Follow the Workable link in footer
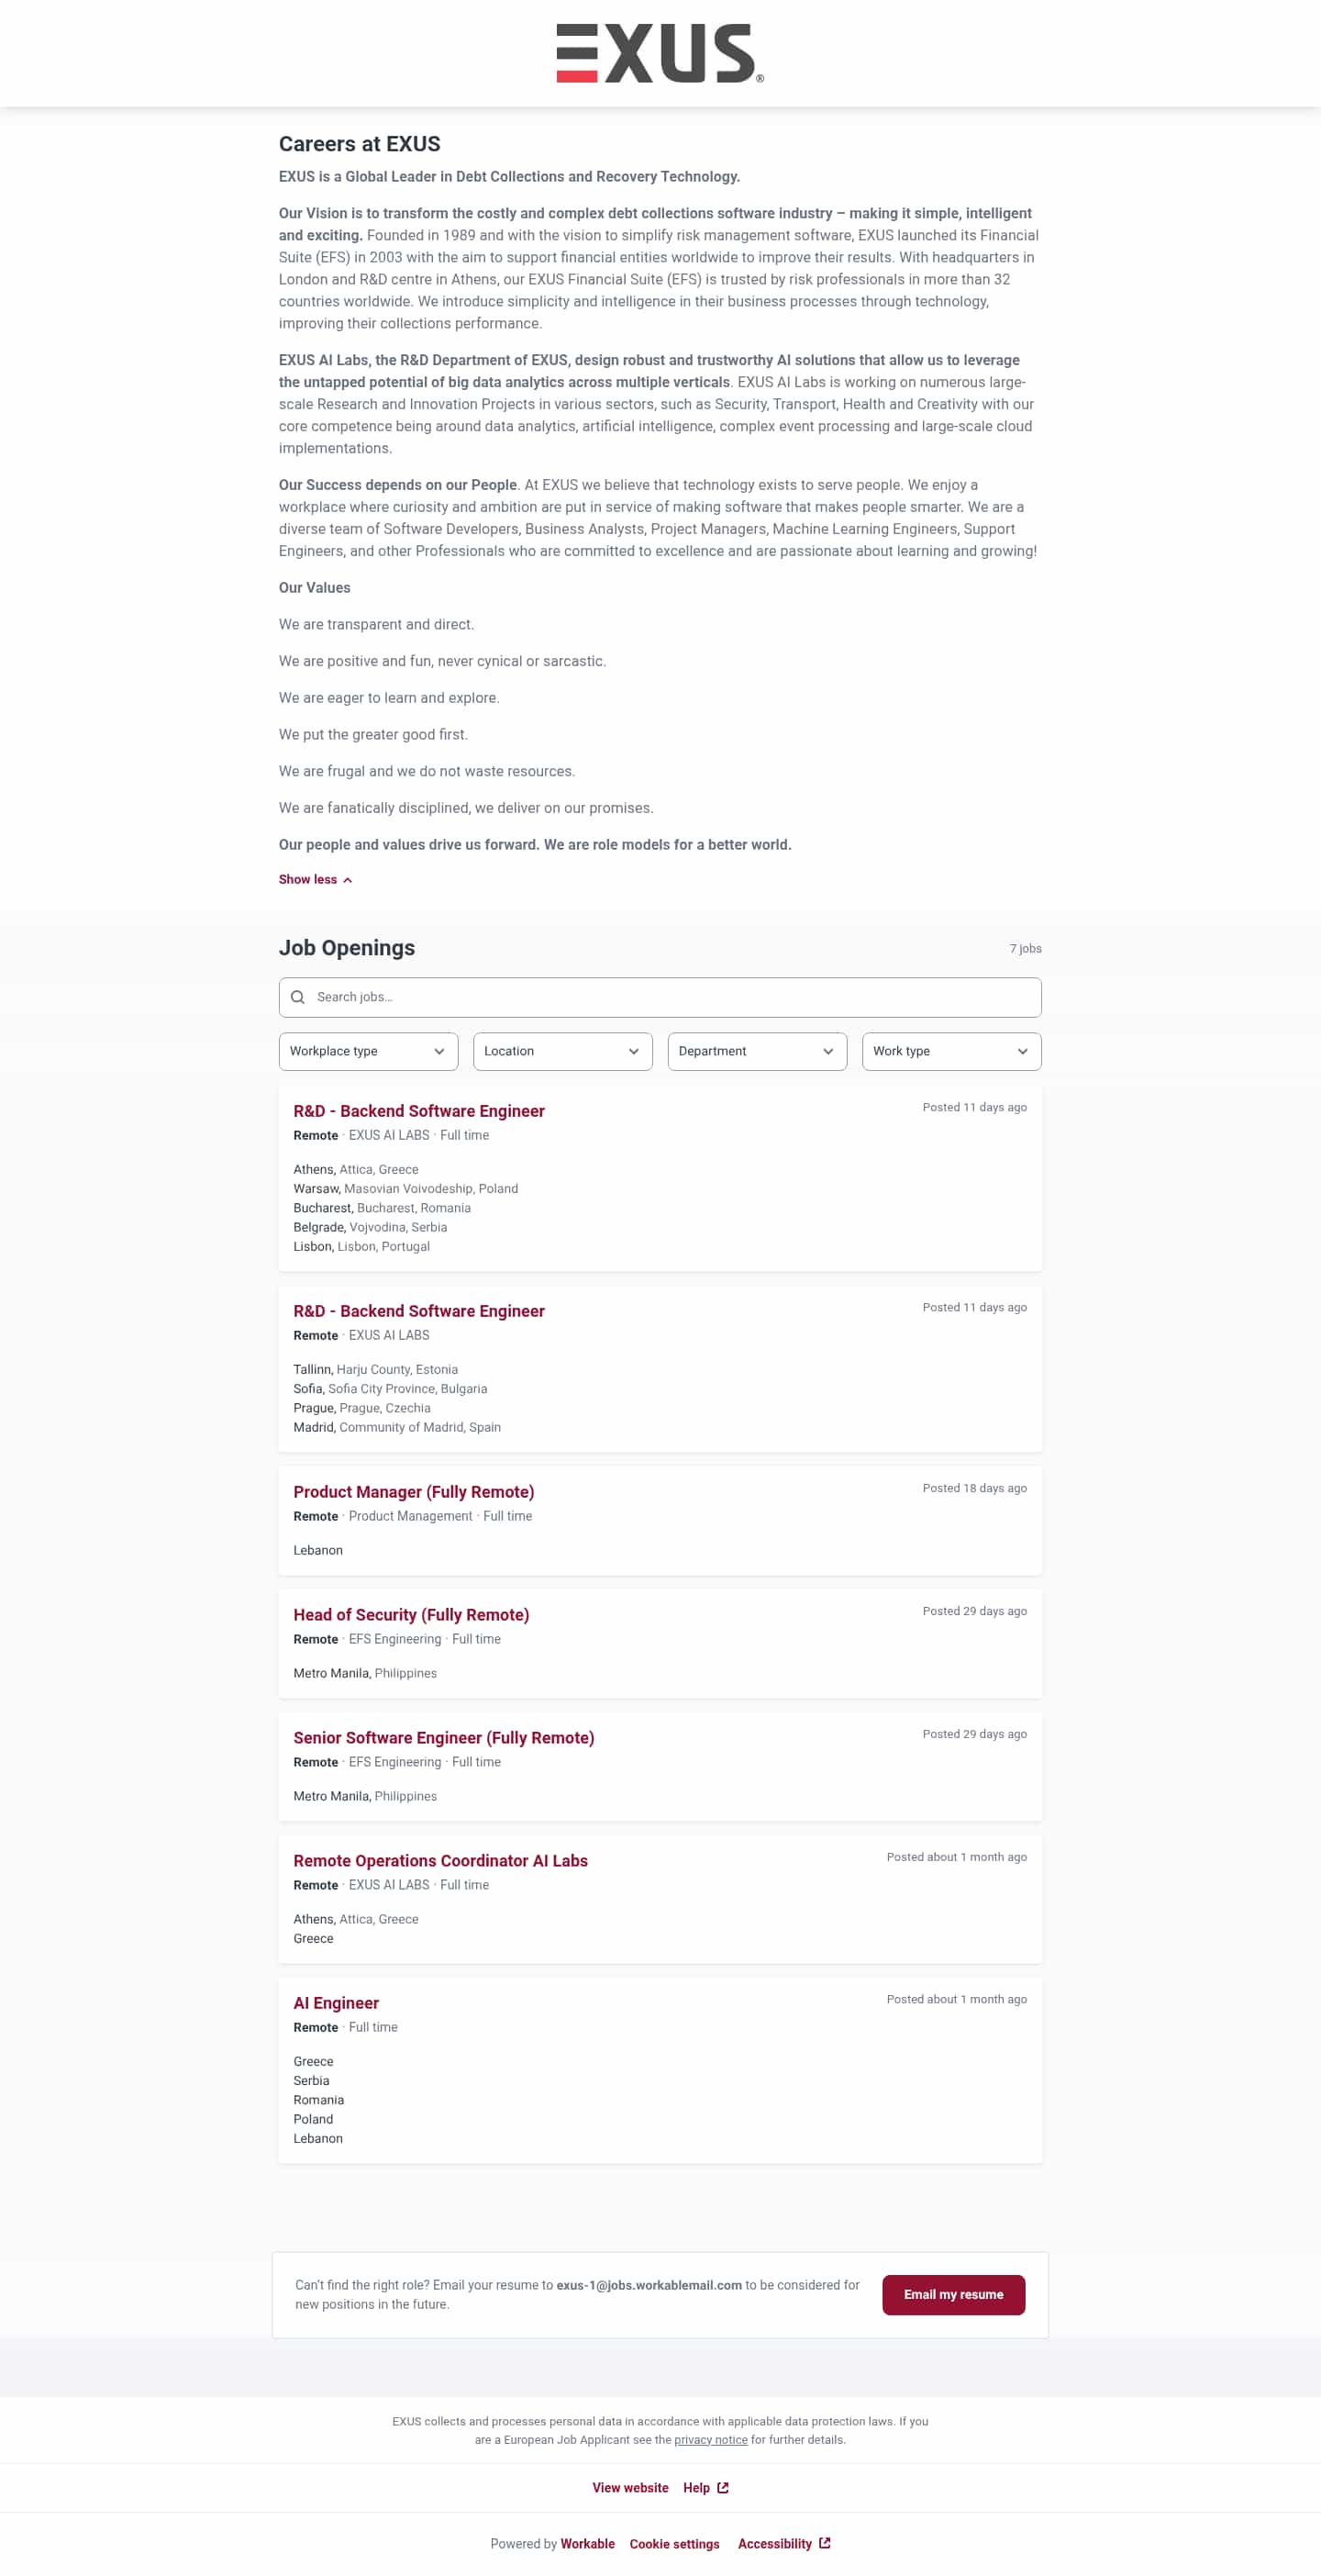Image resolution: width=1321 pixels, height=2576 pixels. (587, 2544)
